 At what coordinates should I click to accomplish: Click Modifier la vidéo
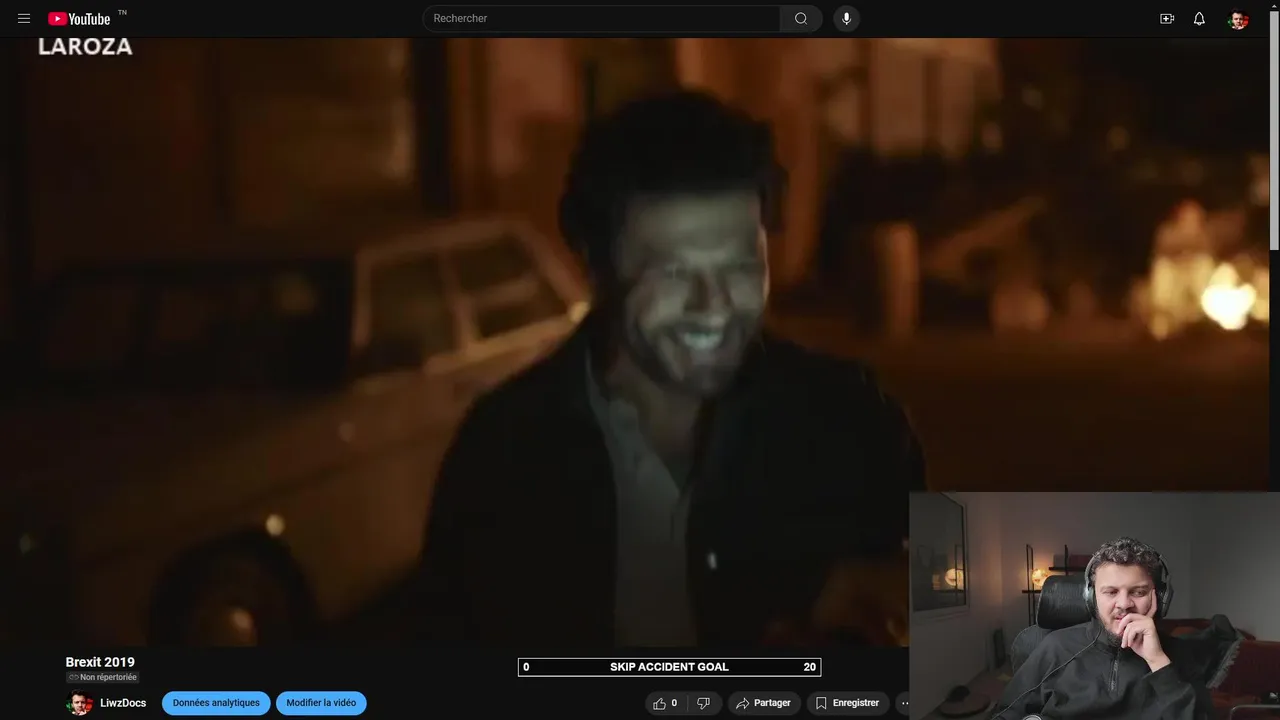pyautogui.click(x=321, y=703)
